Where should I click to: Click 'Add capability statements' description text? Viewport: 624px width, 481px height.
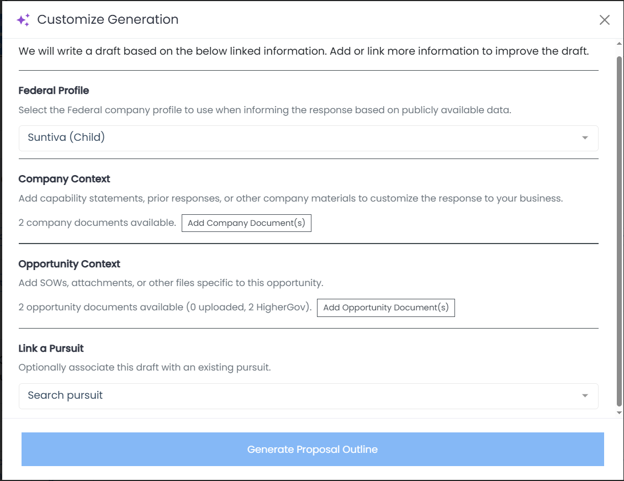(291, 198)
